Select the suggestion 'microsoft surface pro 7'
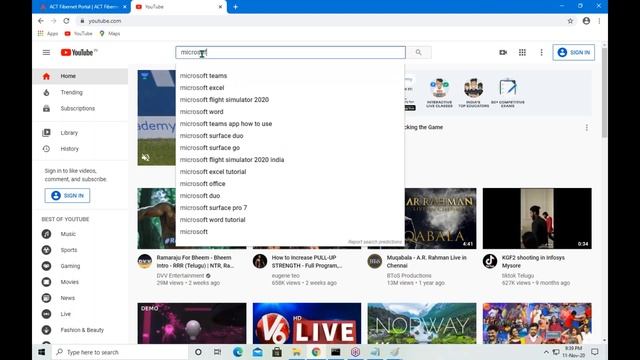640x360 pixels. [x=290, y=208]
